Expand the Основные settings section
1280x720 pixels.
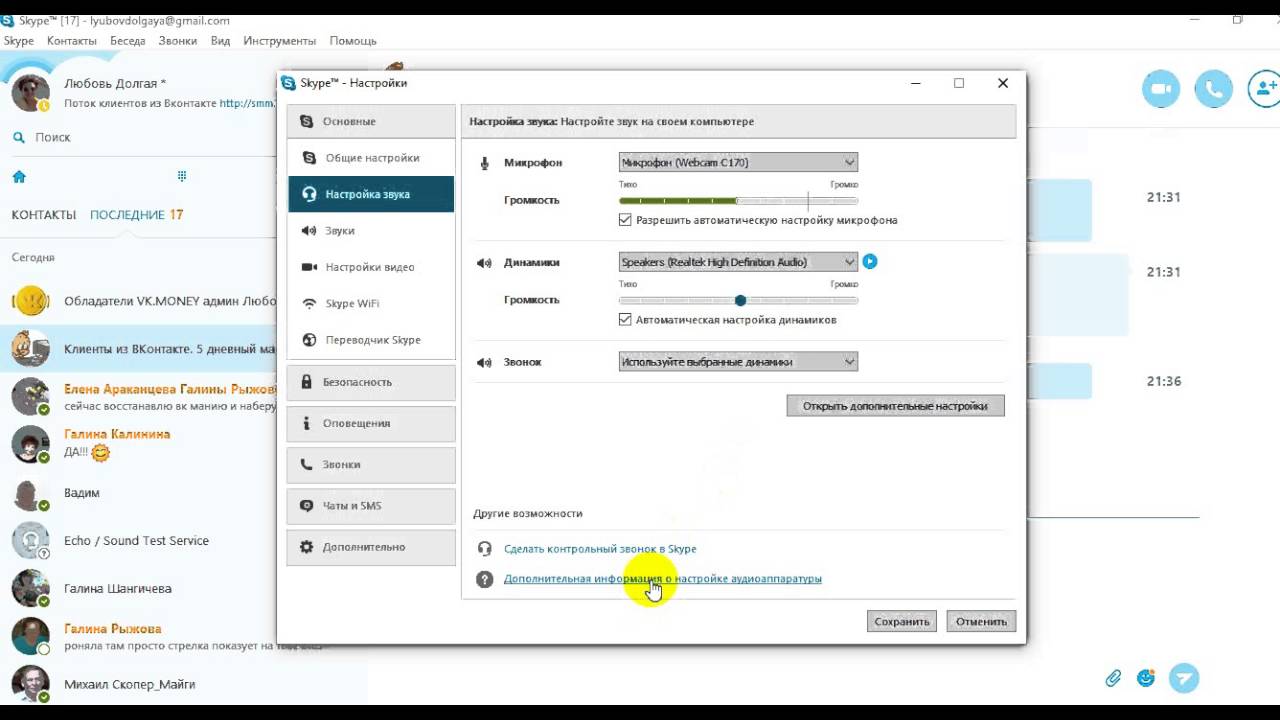pos(371,121)
